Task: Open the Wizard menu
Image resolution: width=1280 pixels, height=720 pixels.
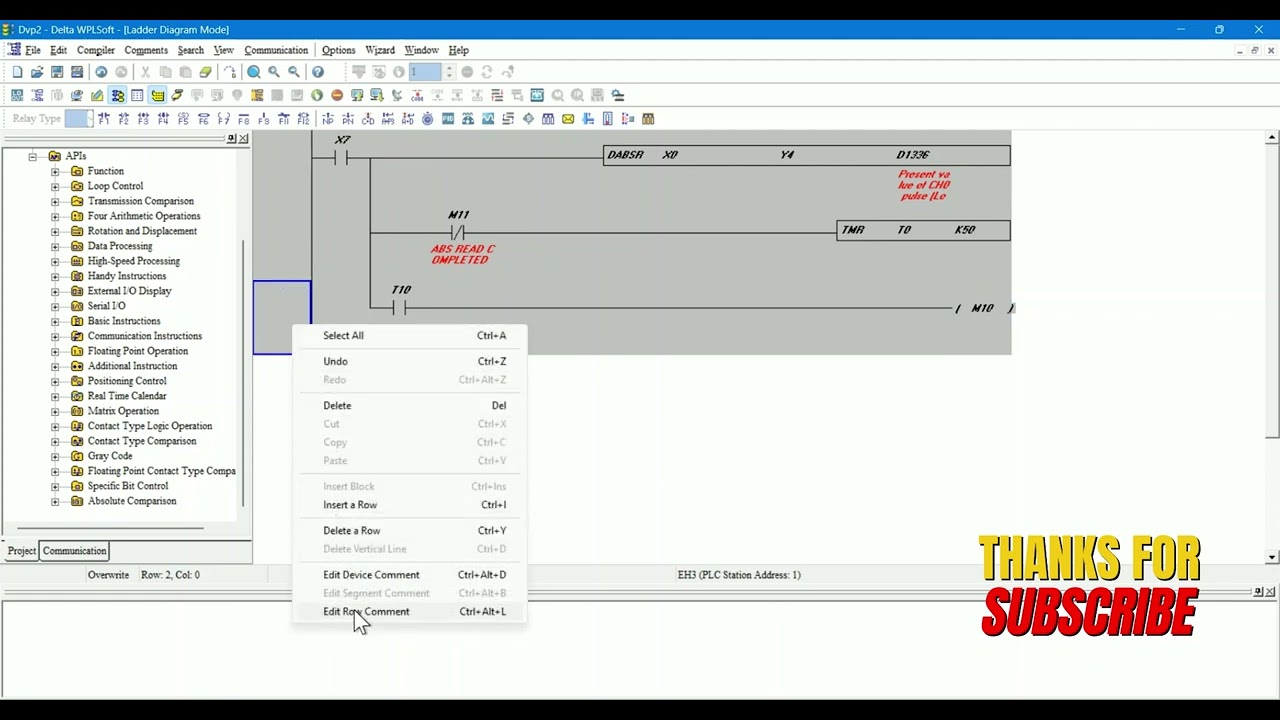Action: 379,50
